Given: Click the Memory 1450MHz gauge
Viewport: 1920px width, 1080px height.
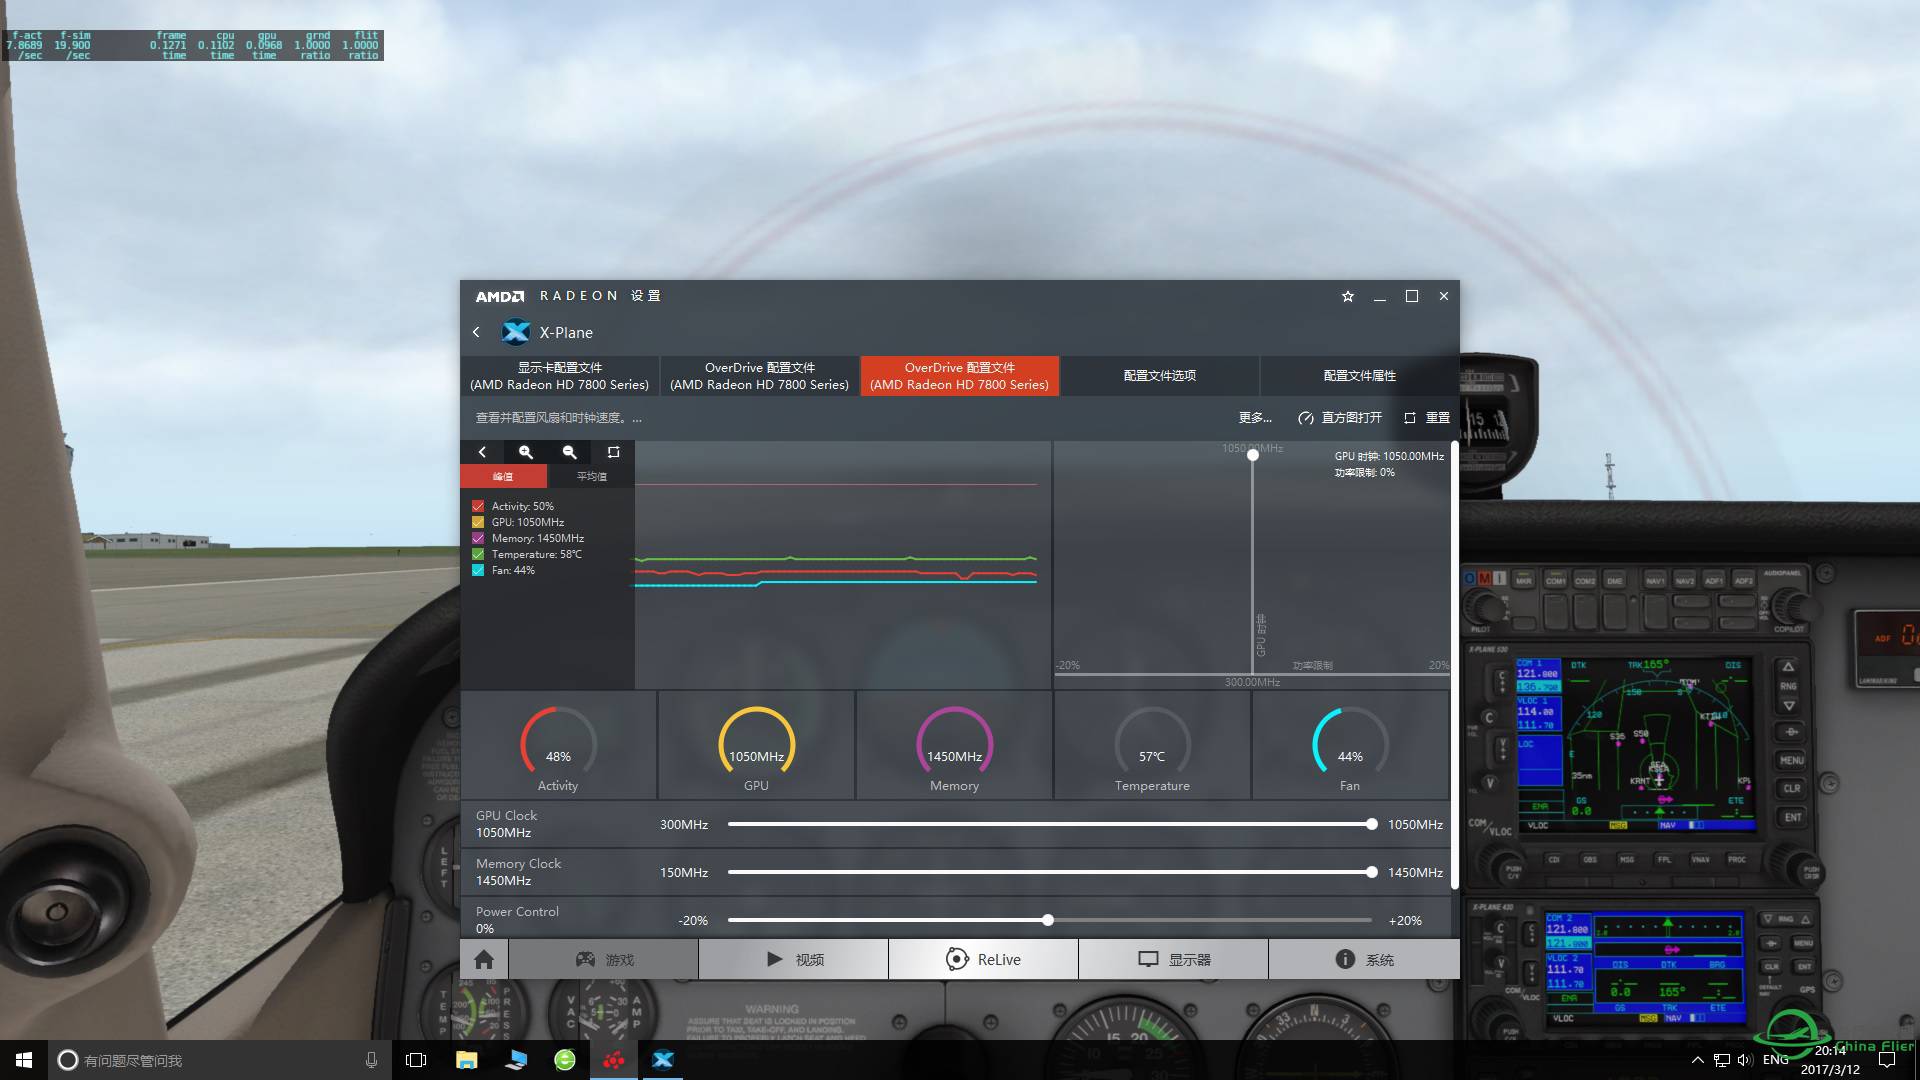Looking at the screenshot, I should pyautogui.click(x=954, y=746).
